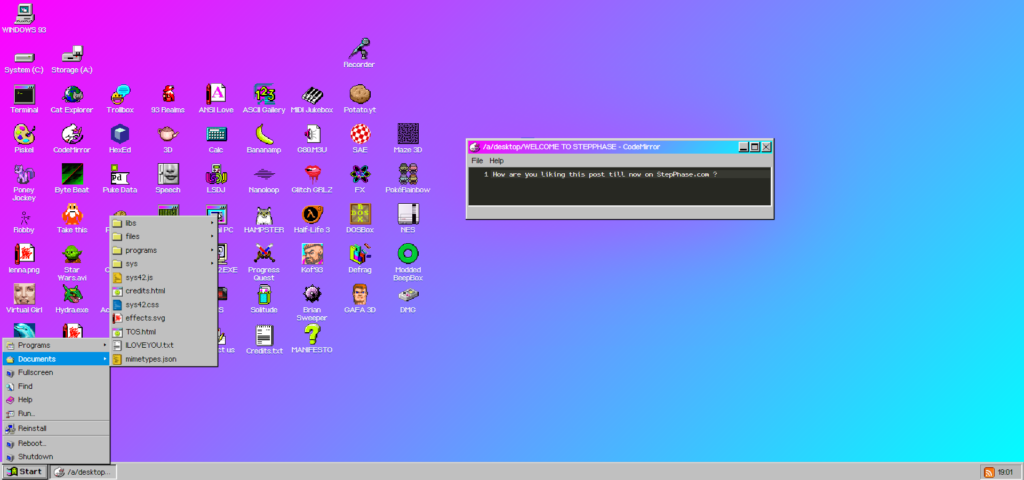Expand the programs folder in Documents submenu
Image resolution: width=1024 pixels, height=480 pixels.
coord(163,250)
